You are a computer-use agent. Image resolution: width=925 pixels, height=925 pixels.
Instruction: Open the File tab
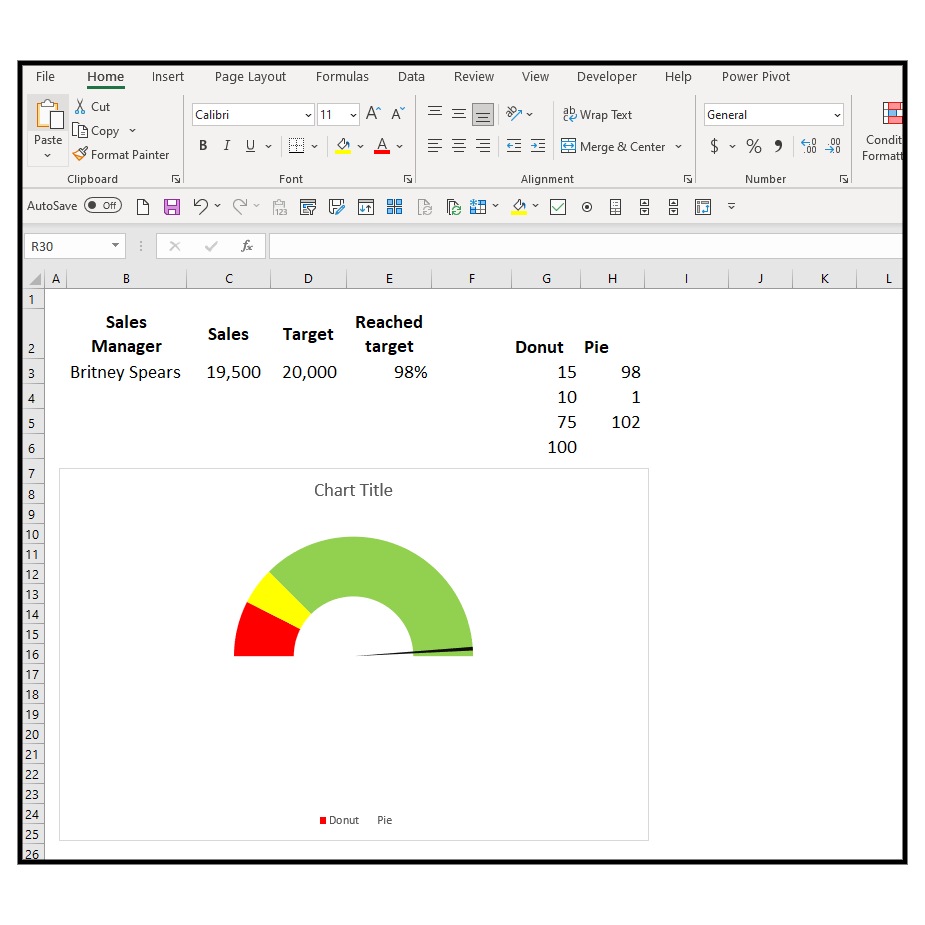pyautogui.click(x=45, y=77)
